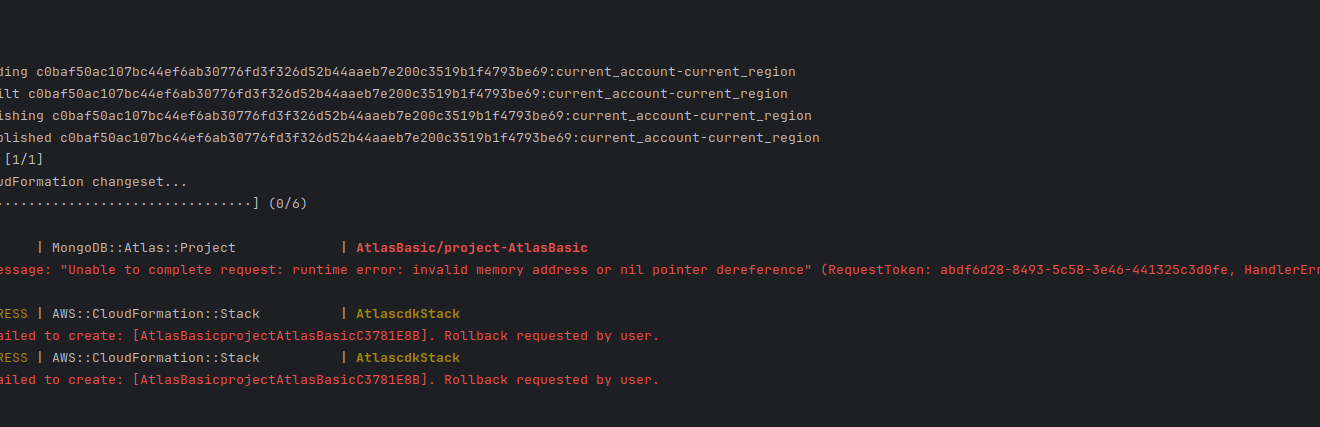Image resolution: width=1320 pixels, height=427 pixels.
Task: Click the "[1/1]" stack counter
Action: click(x=23, y=160)
